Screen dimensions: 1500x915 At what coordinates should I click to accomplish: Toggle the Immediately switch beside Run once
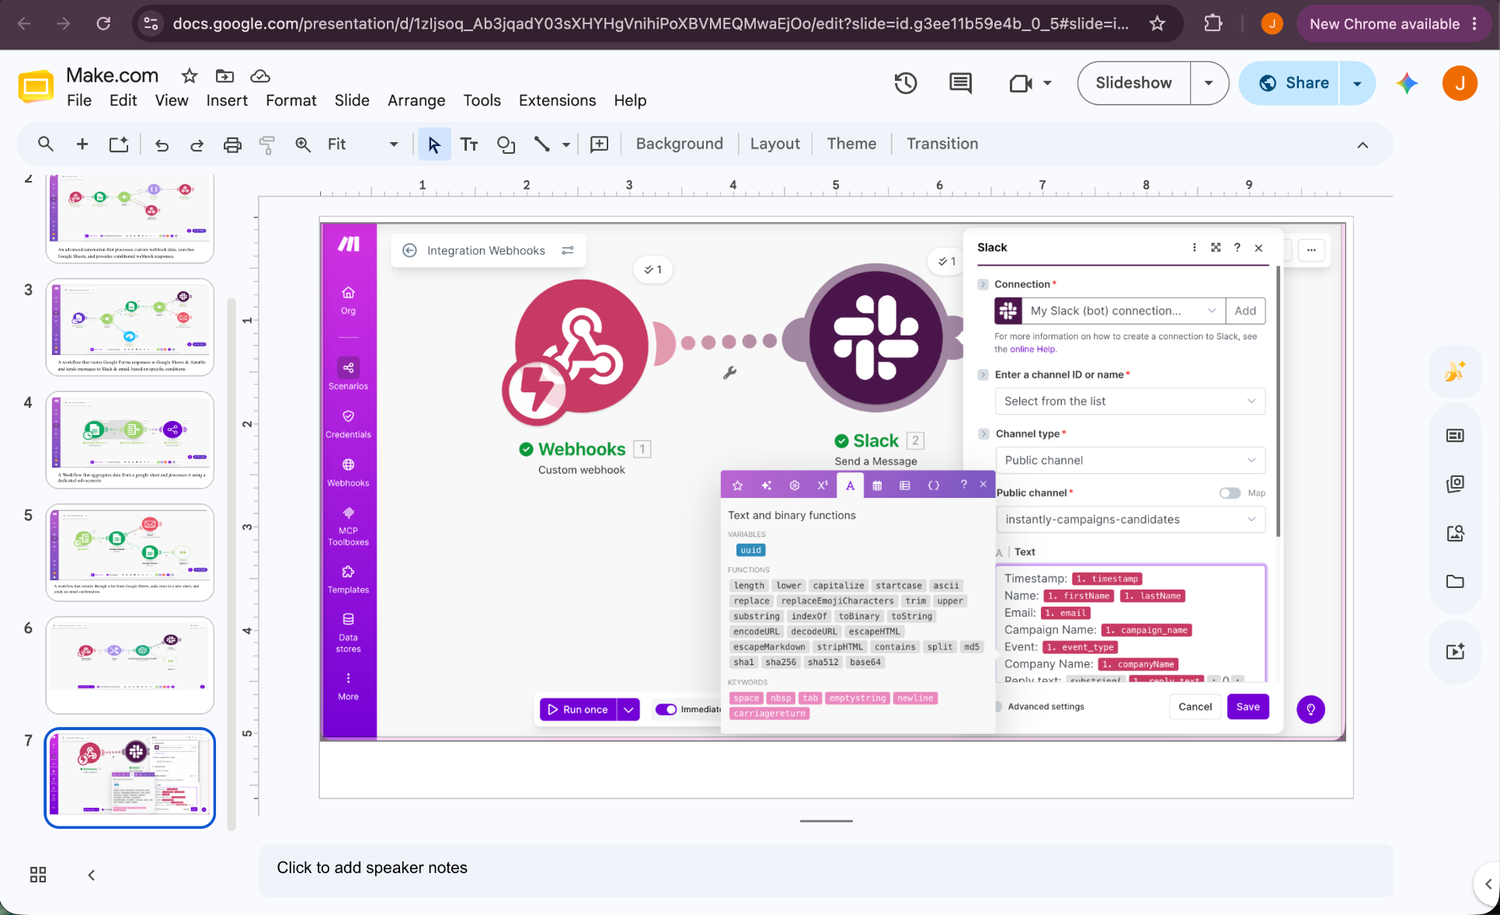tap(666, 709)
